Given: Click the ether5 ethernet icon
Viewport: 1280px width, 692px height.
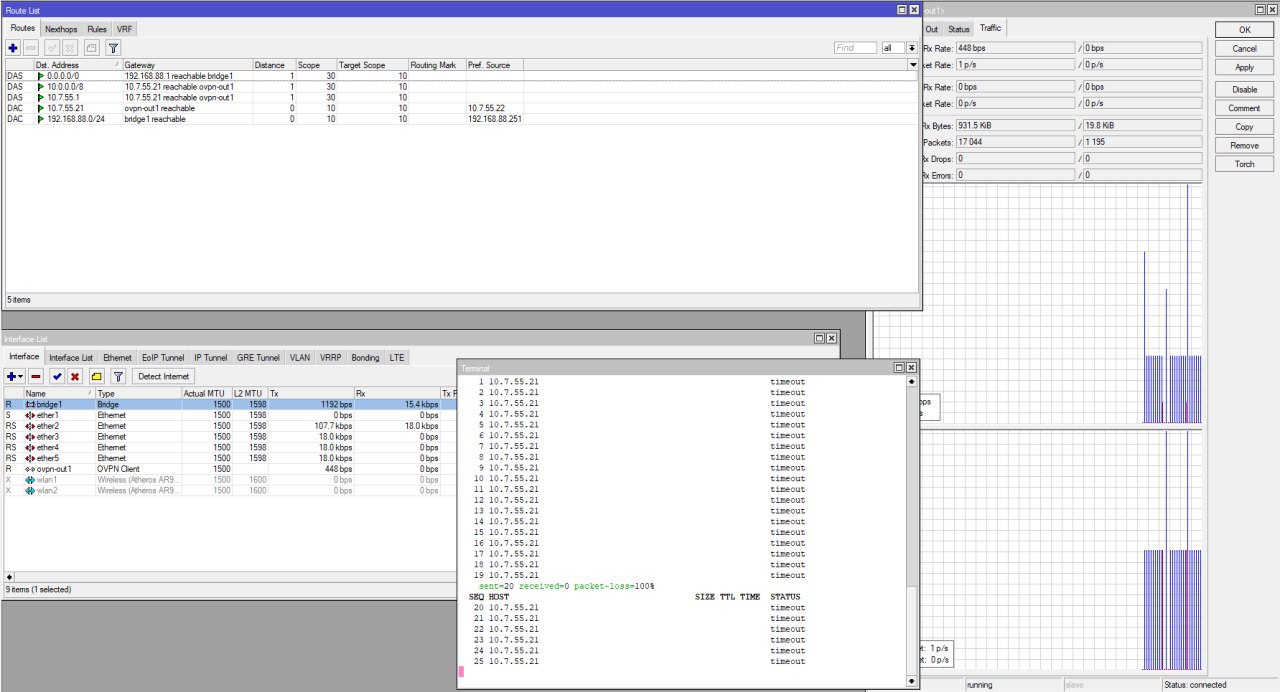Looking at the screenshot, I should 30,458.
